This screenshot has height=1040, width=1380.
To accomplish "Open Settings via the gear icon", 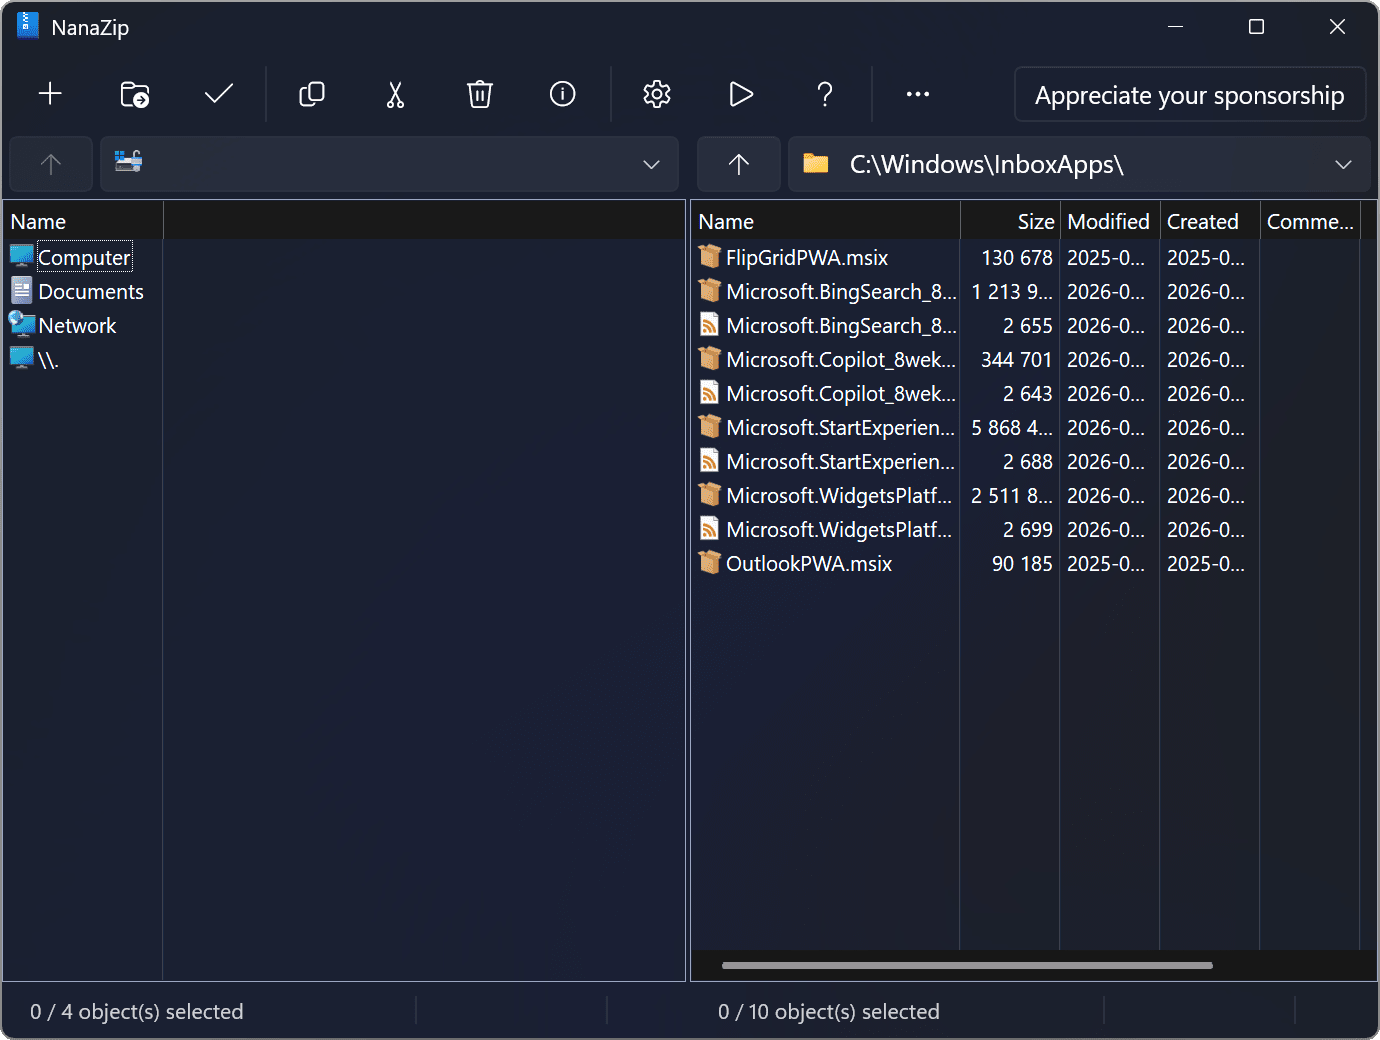I will click(657, 94).
